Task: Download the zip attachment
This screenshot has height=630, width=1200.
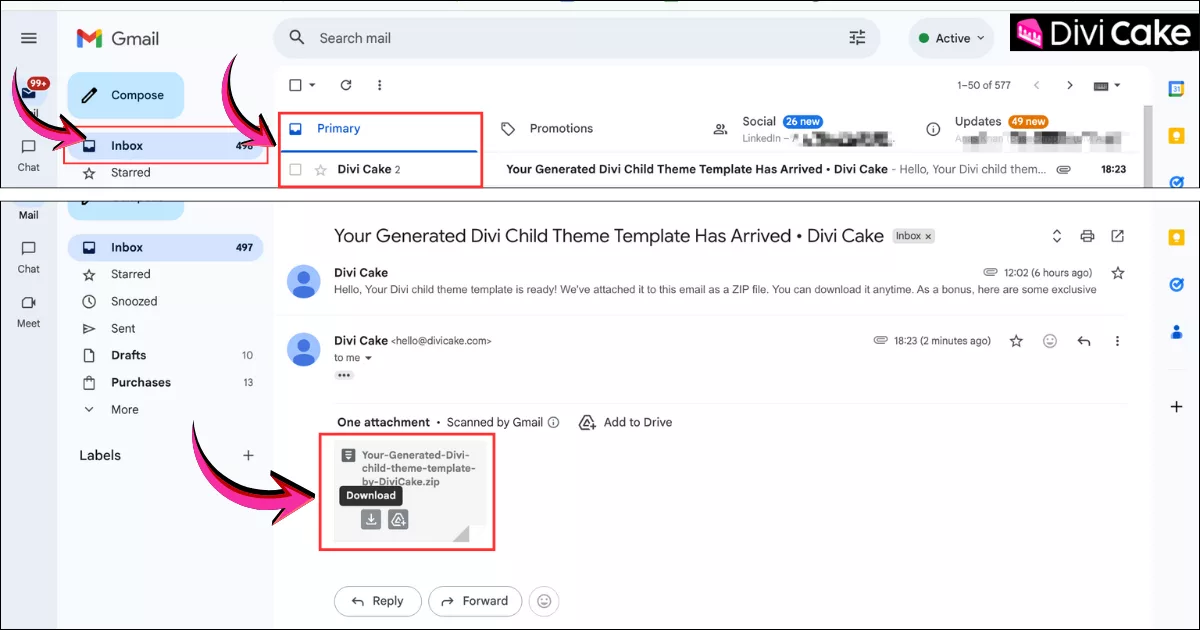Action: click(371, 520)
